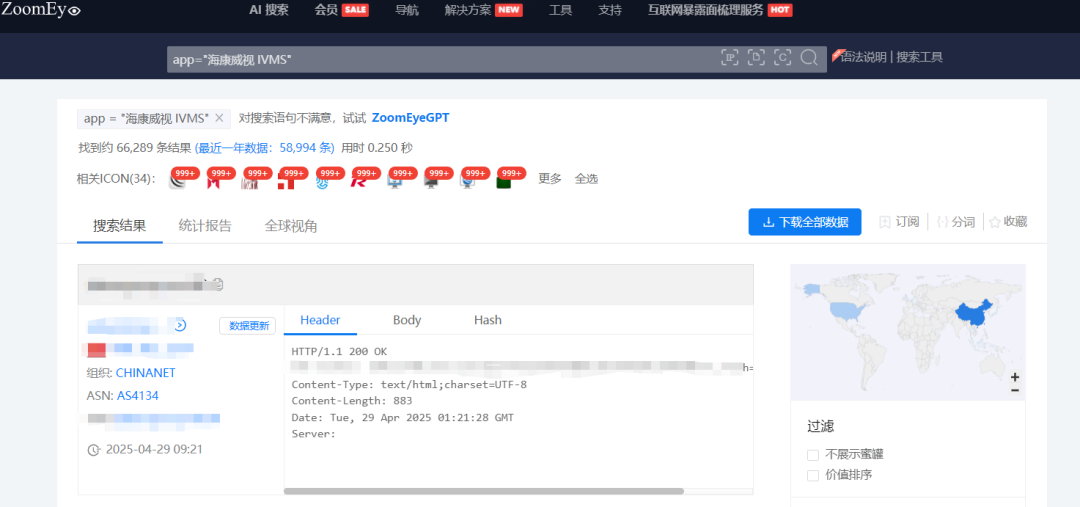
Task: Click the ZoomEye logo
Action: (x=41, y=10)
